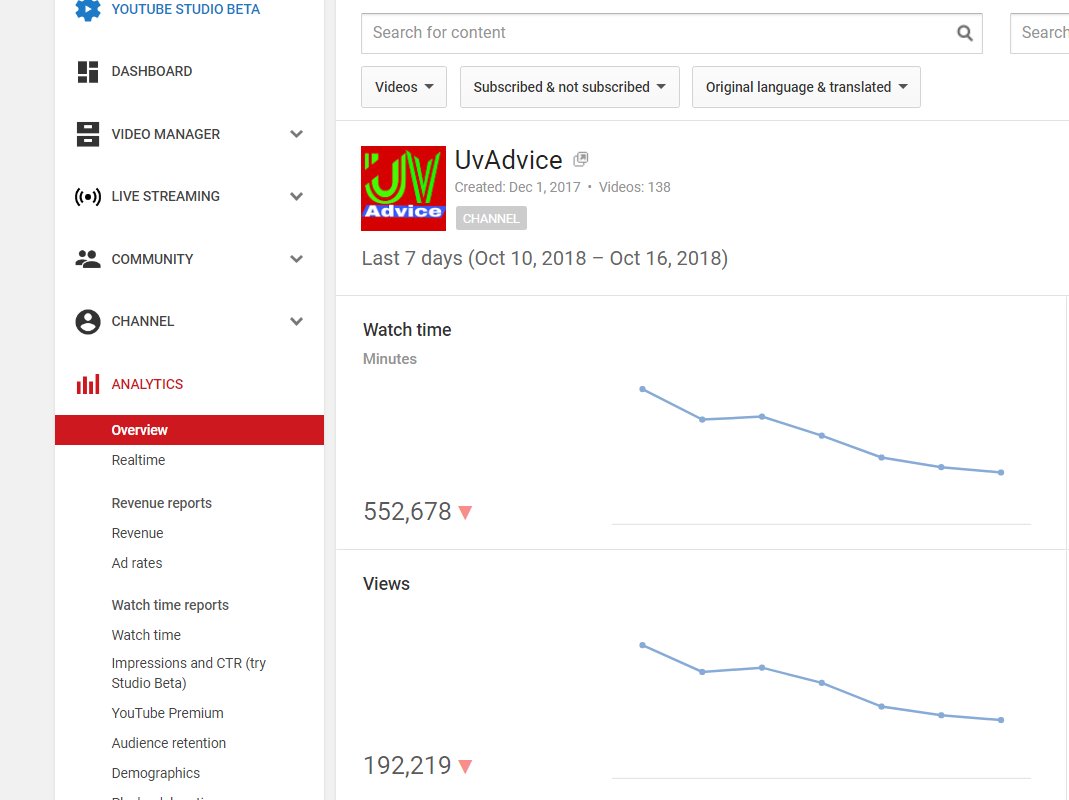Expand the Video Manager section chevron
Viewport: 1069px width, 800px height.
297,134
